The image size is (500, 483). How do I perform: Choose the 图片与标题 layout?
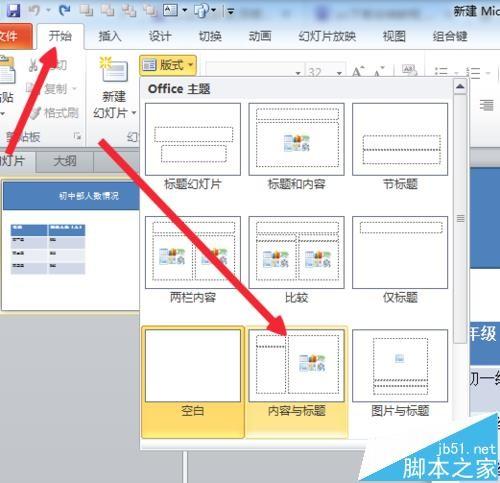click(400, 374)
